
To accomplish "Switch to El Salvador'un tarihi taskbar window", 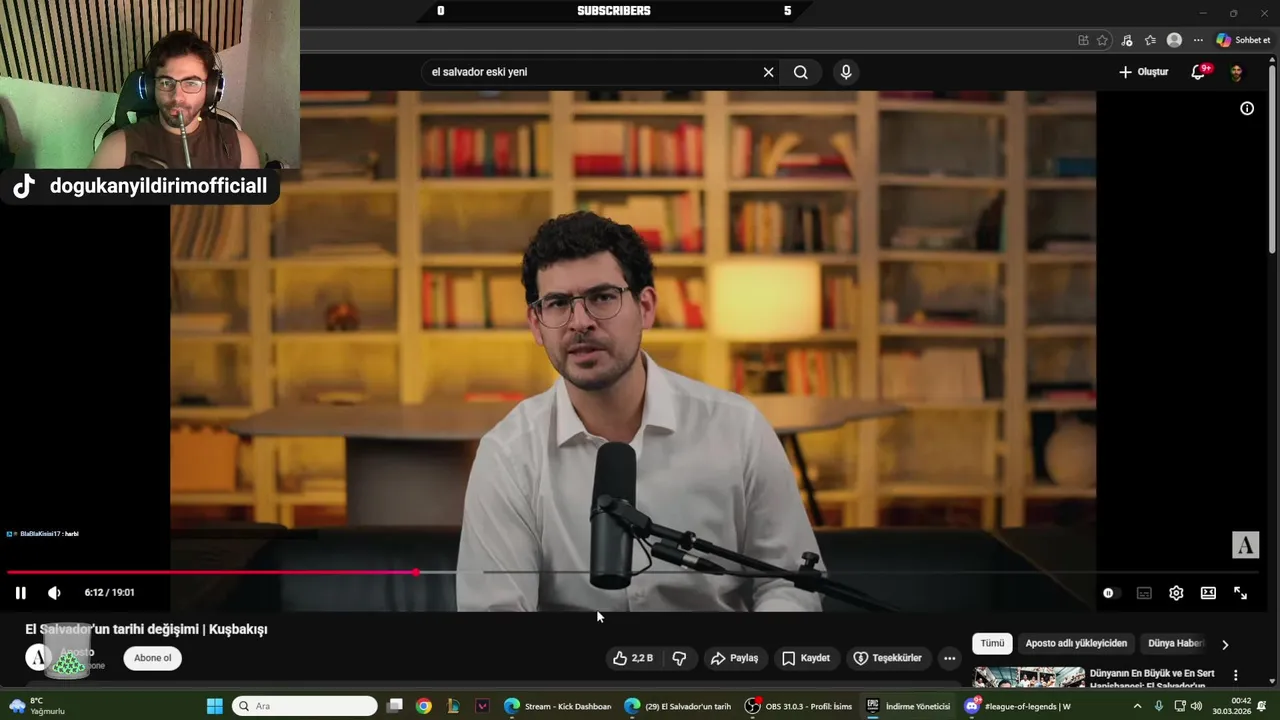I will point(679,706).
